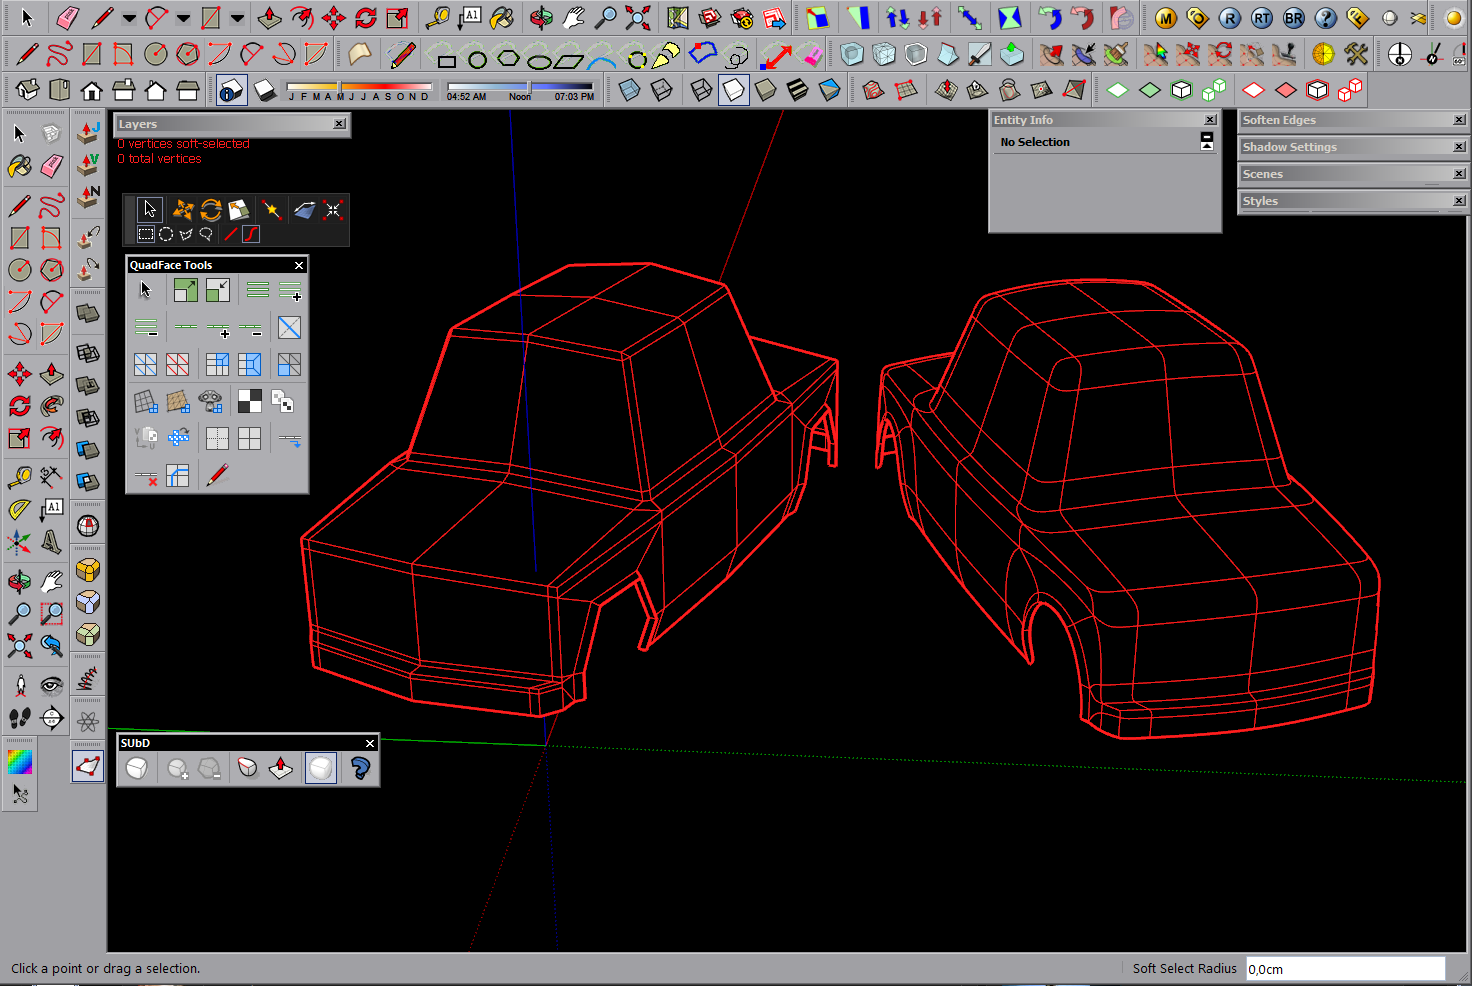1472x986 pixels.
Task: Toggle SUbD subdivision on the first SUbD icon
Action: [x=137, y=768]
